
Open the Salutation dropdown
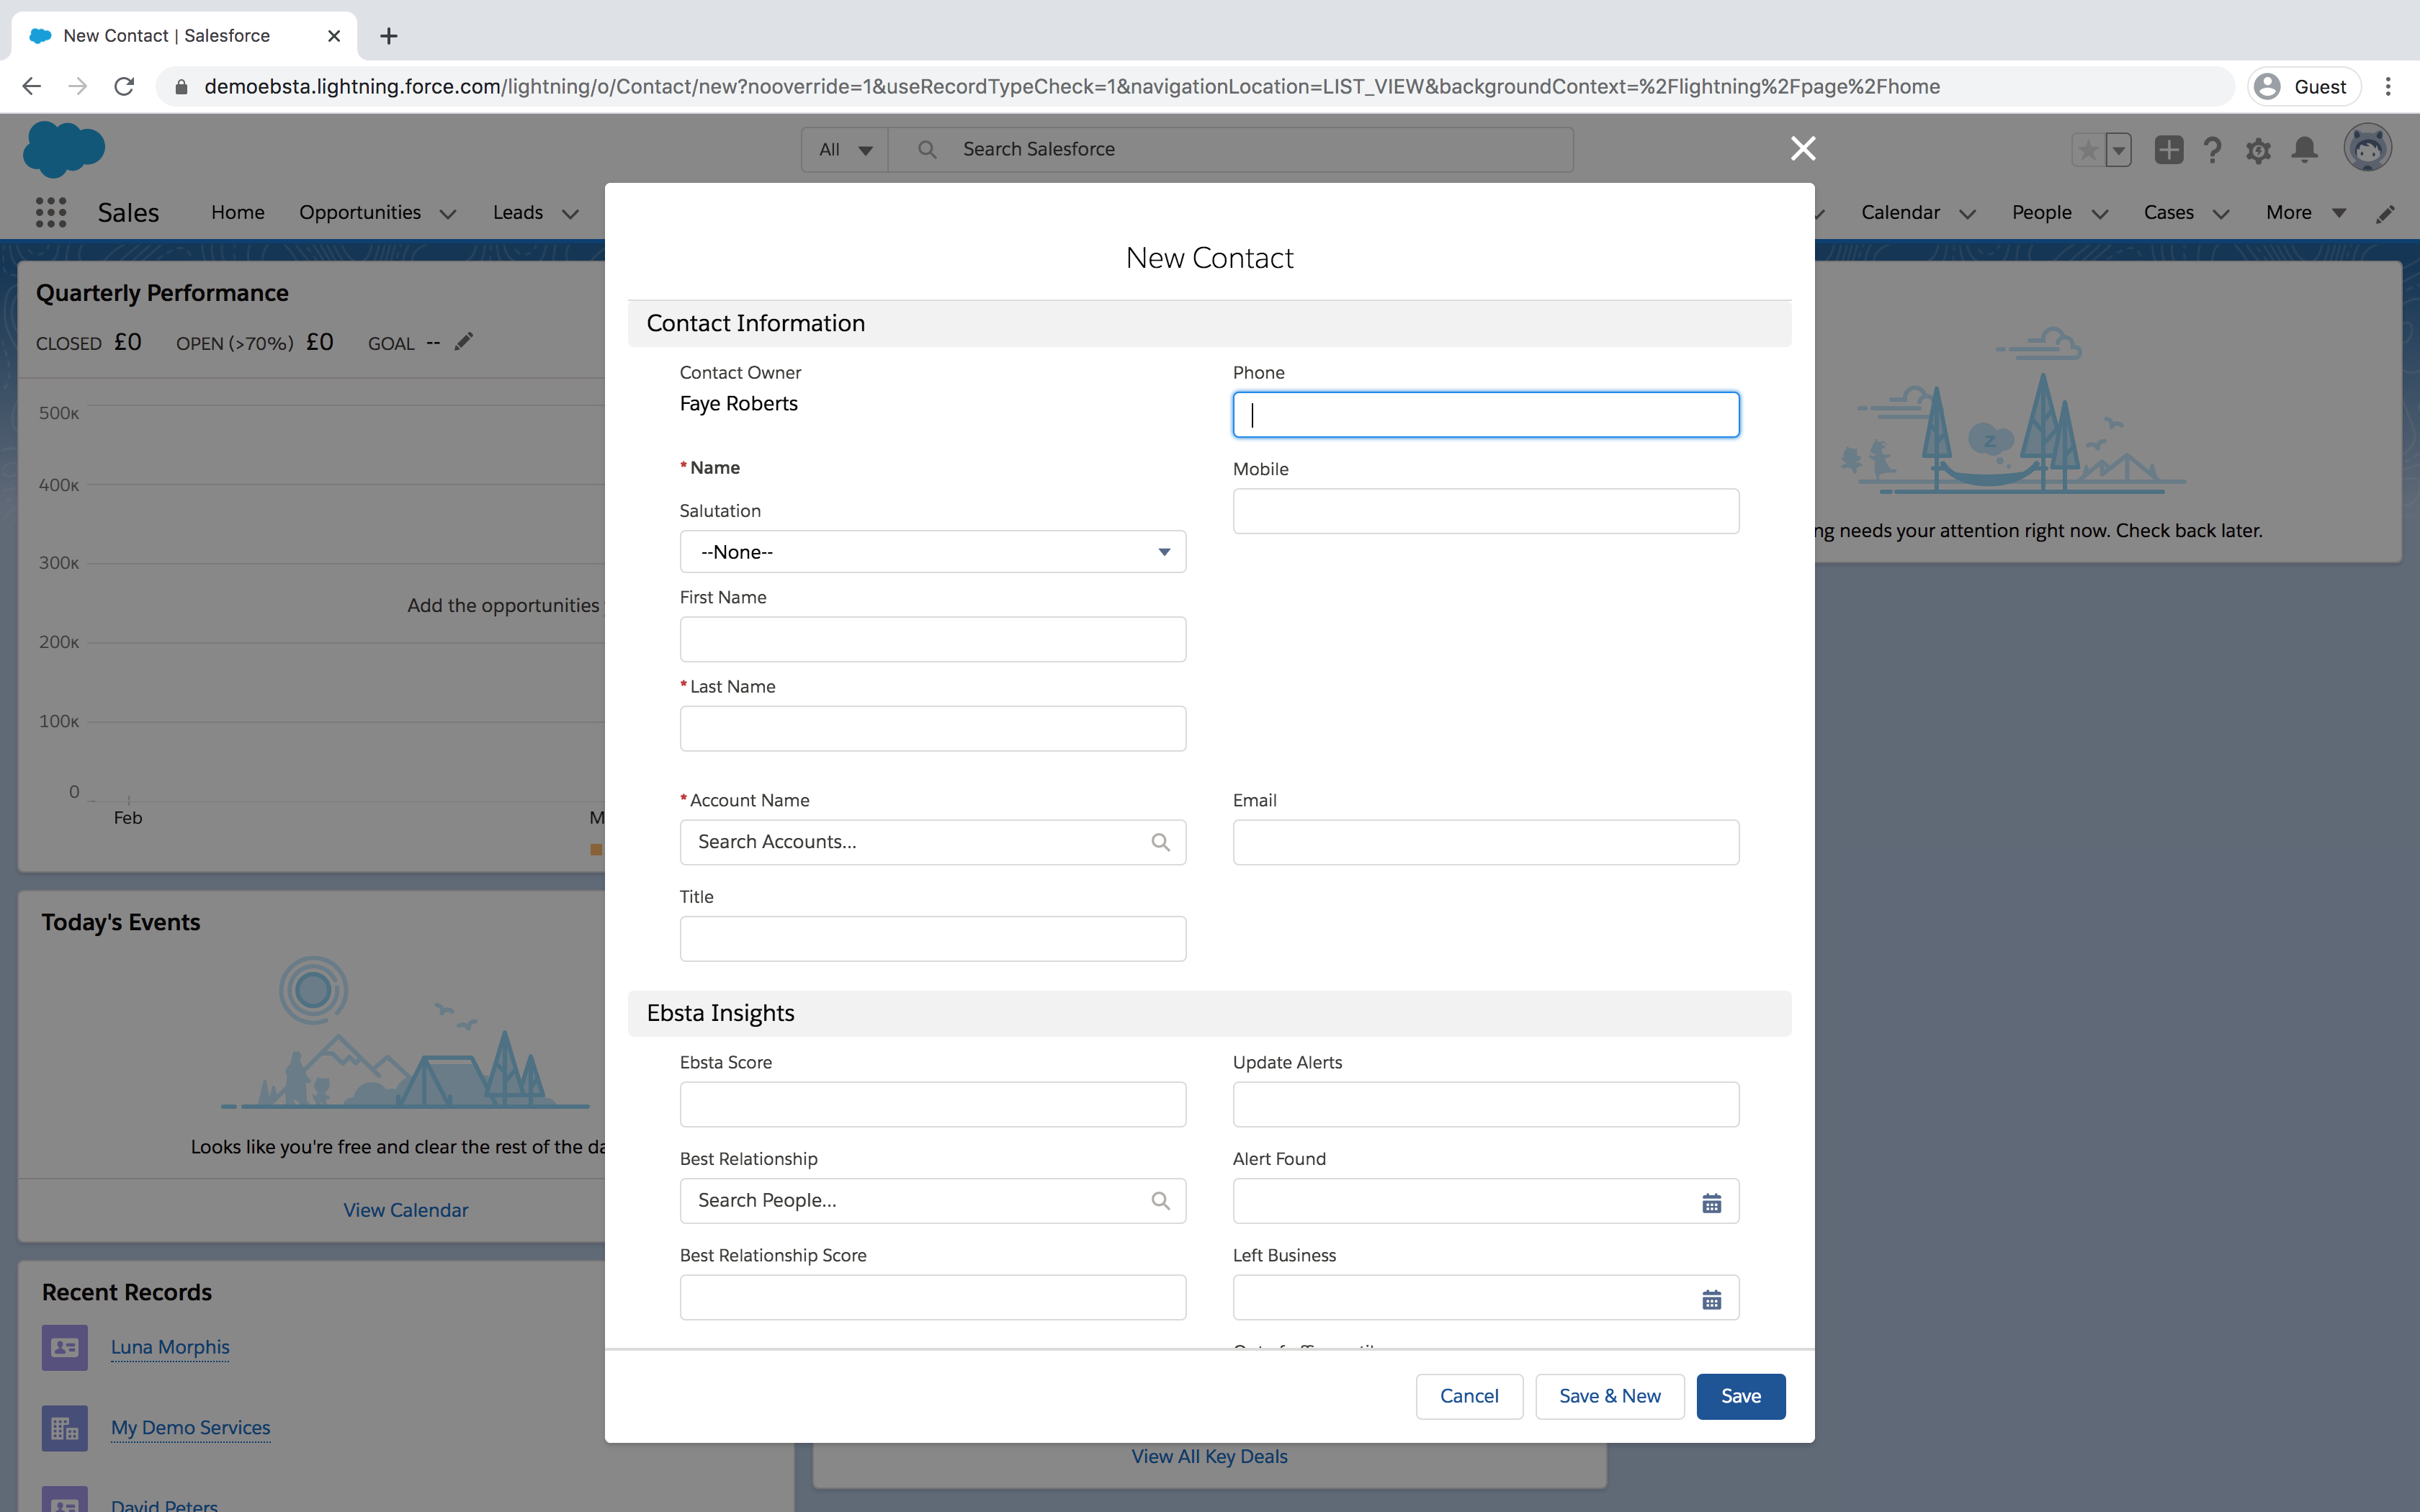tap(932, 552)
